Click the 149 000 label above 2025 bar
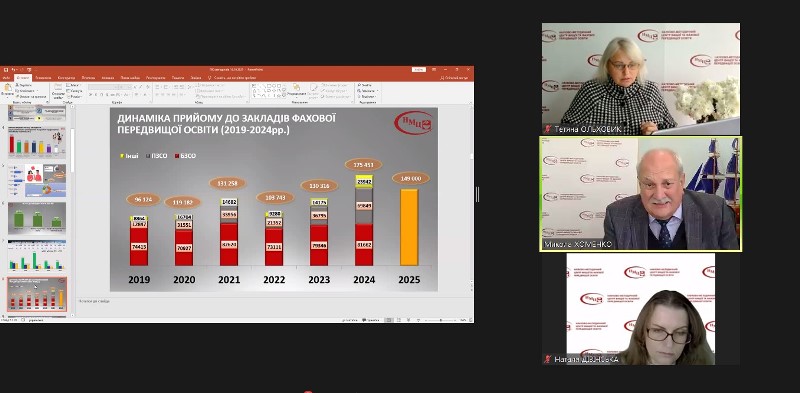Screen dimensions: 800x393 (x=411, y=178)
